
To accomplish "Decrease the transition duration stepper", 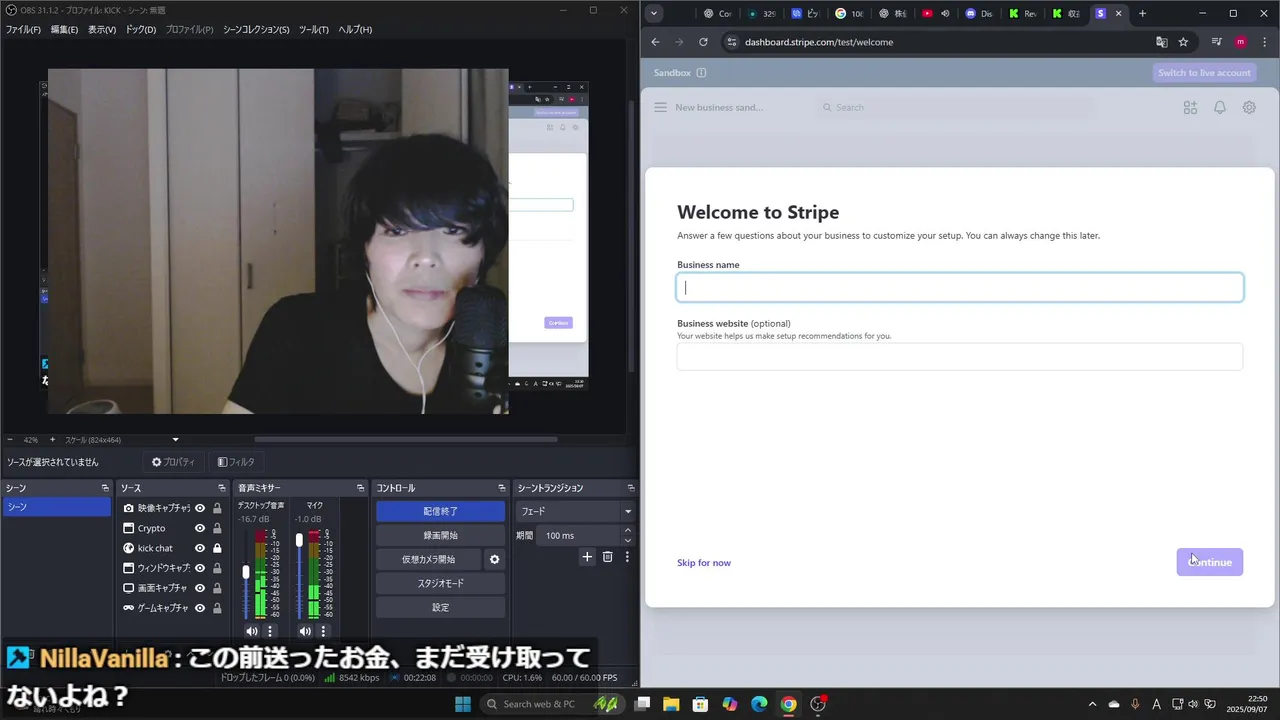I will pos(628,540).
